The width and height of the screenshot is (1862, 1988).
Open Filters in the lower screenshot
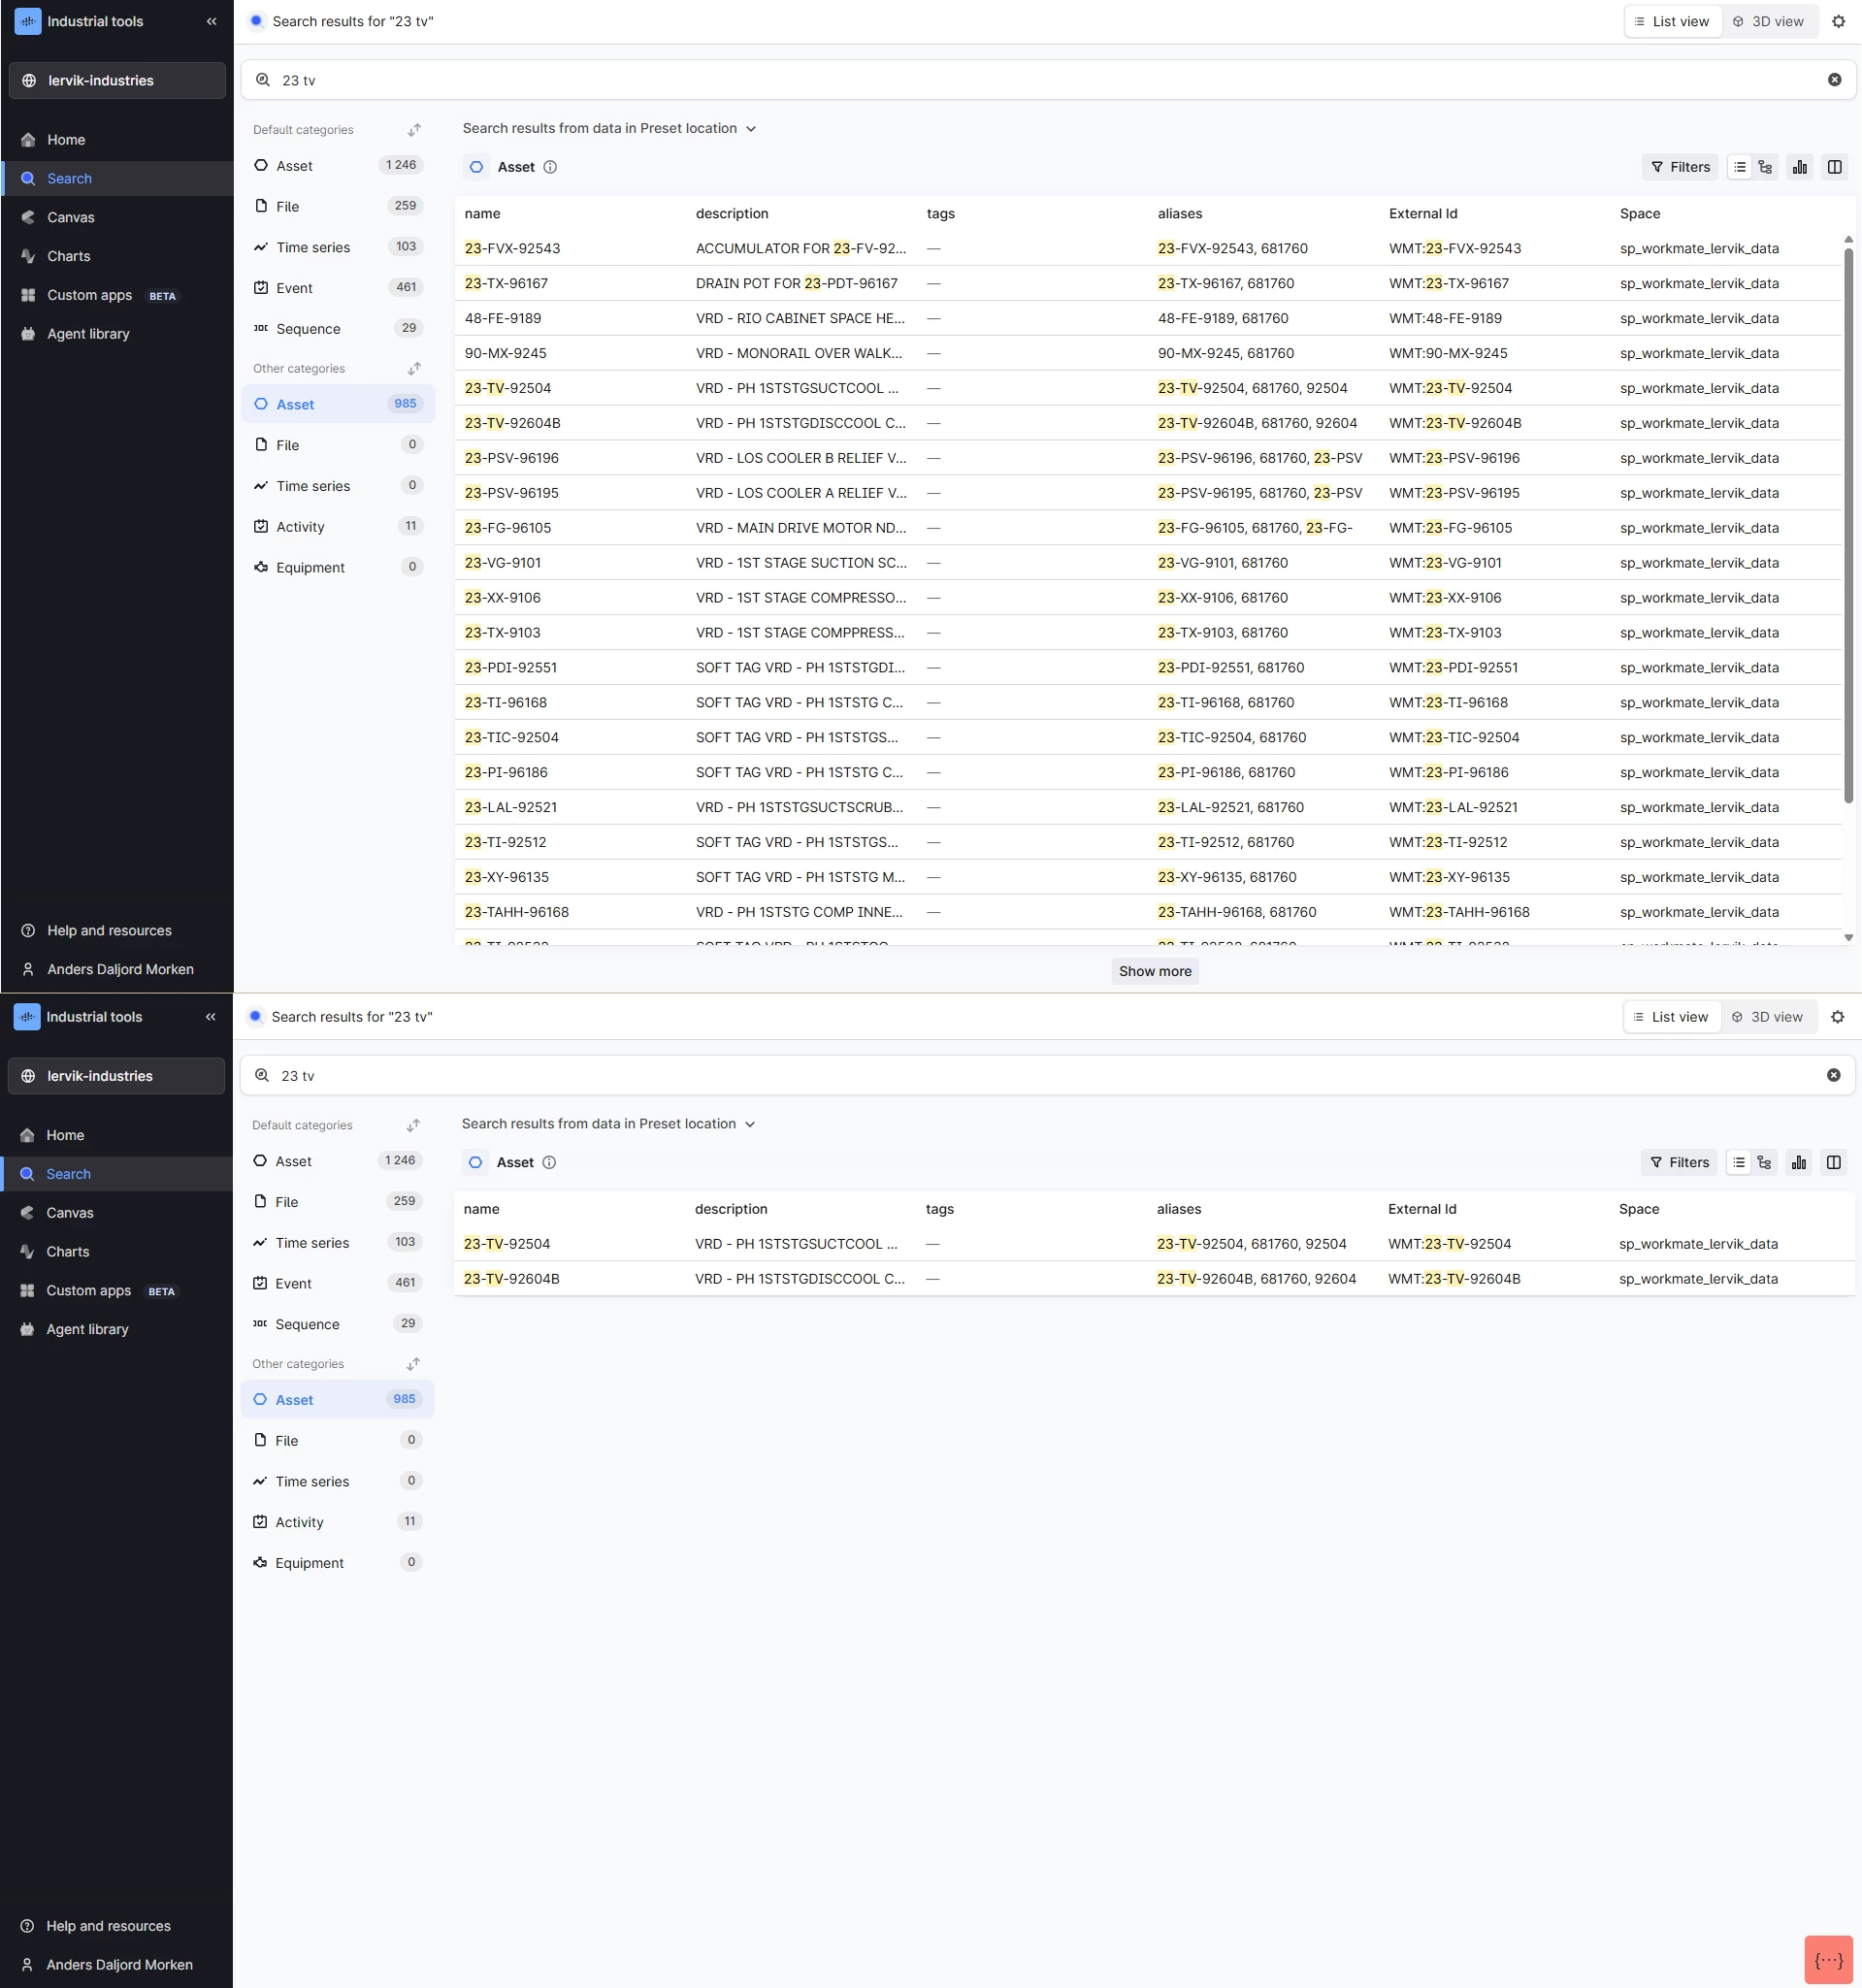pos(1679,1163)
